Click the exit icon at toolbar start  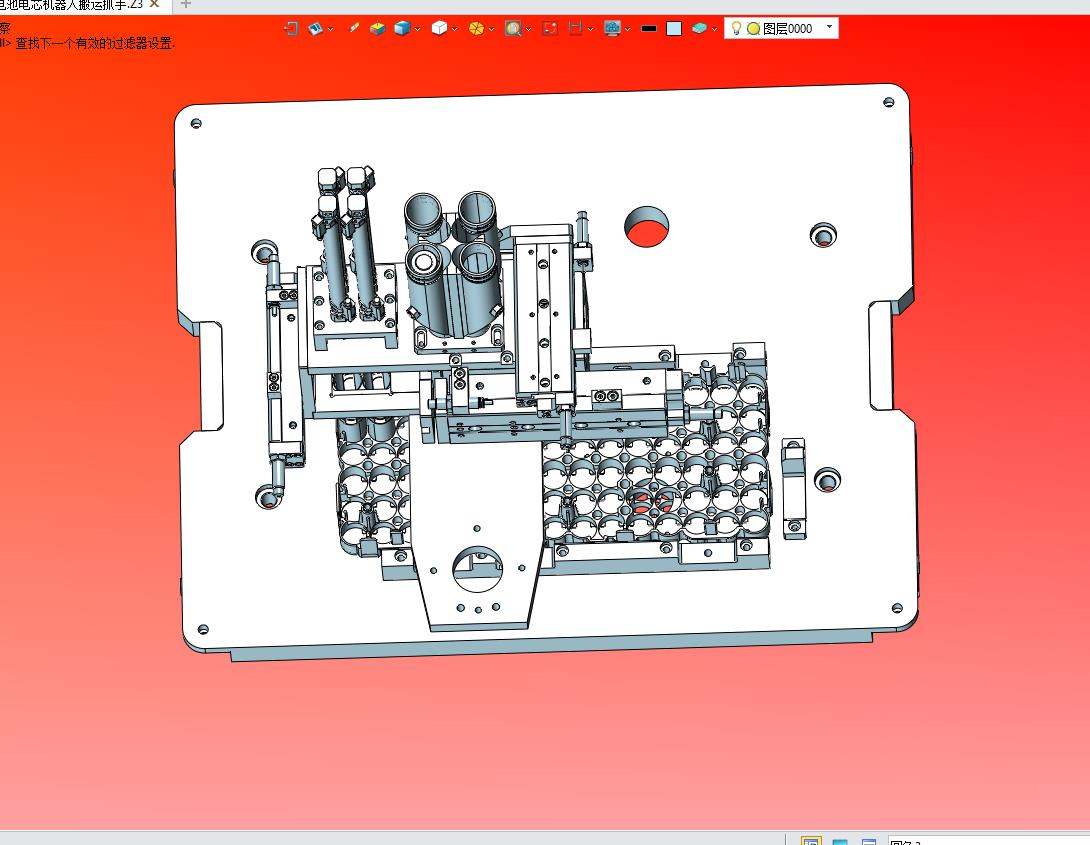point(291,28)
